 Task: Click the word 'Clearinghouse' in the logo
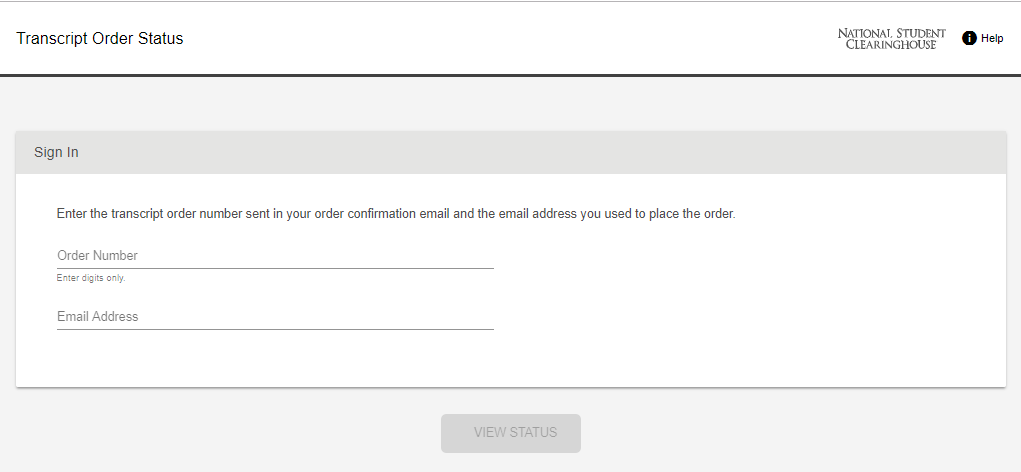(x=891, y=45)
